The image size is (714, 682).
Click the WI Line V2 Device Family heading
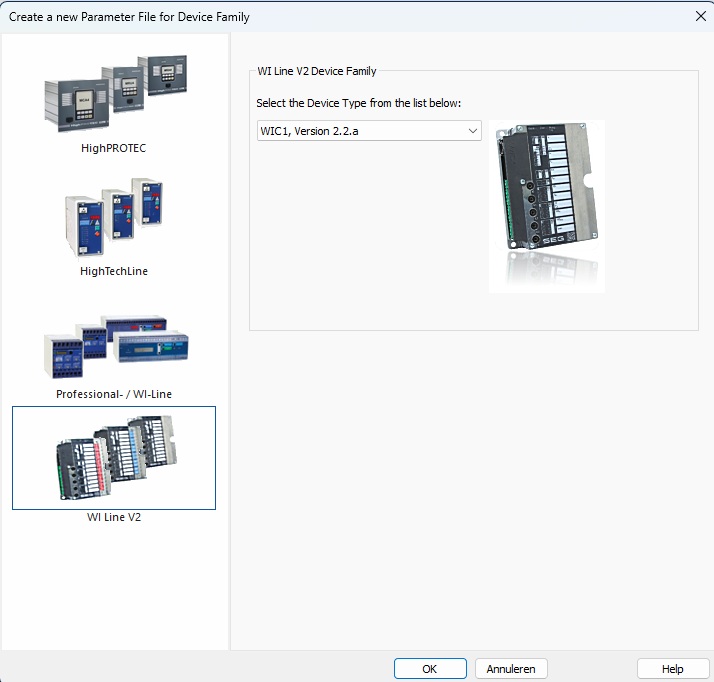coord(316,71)
